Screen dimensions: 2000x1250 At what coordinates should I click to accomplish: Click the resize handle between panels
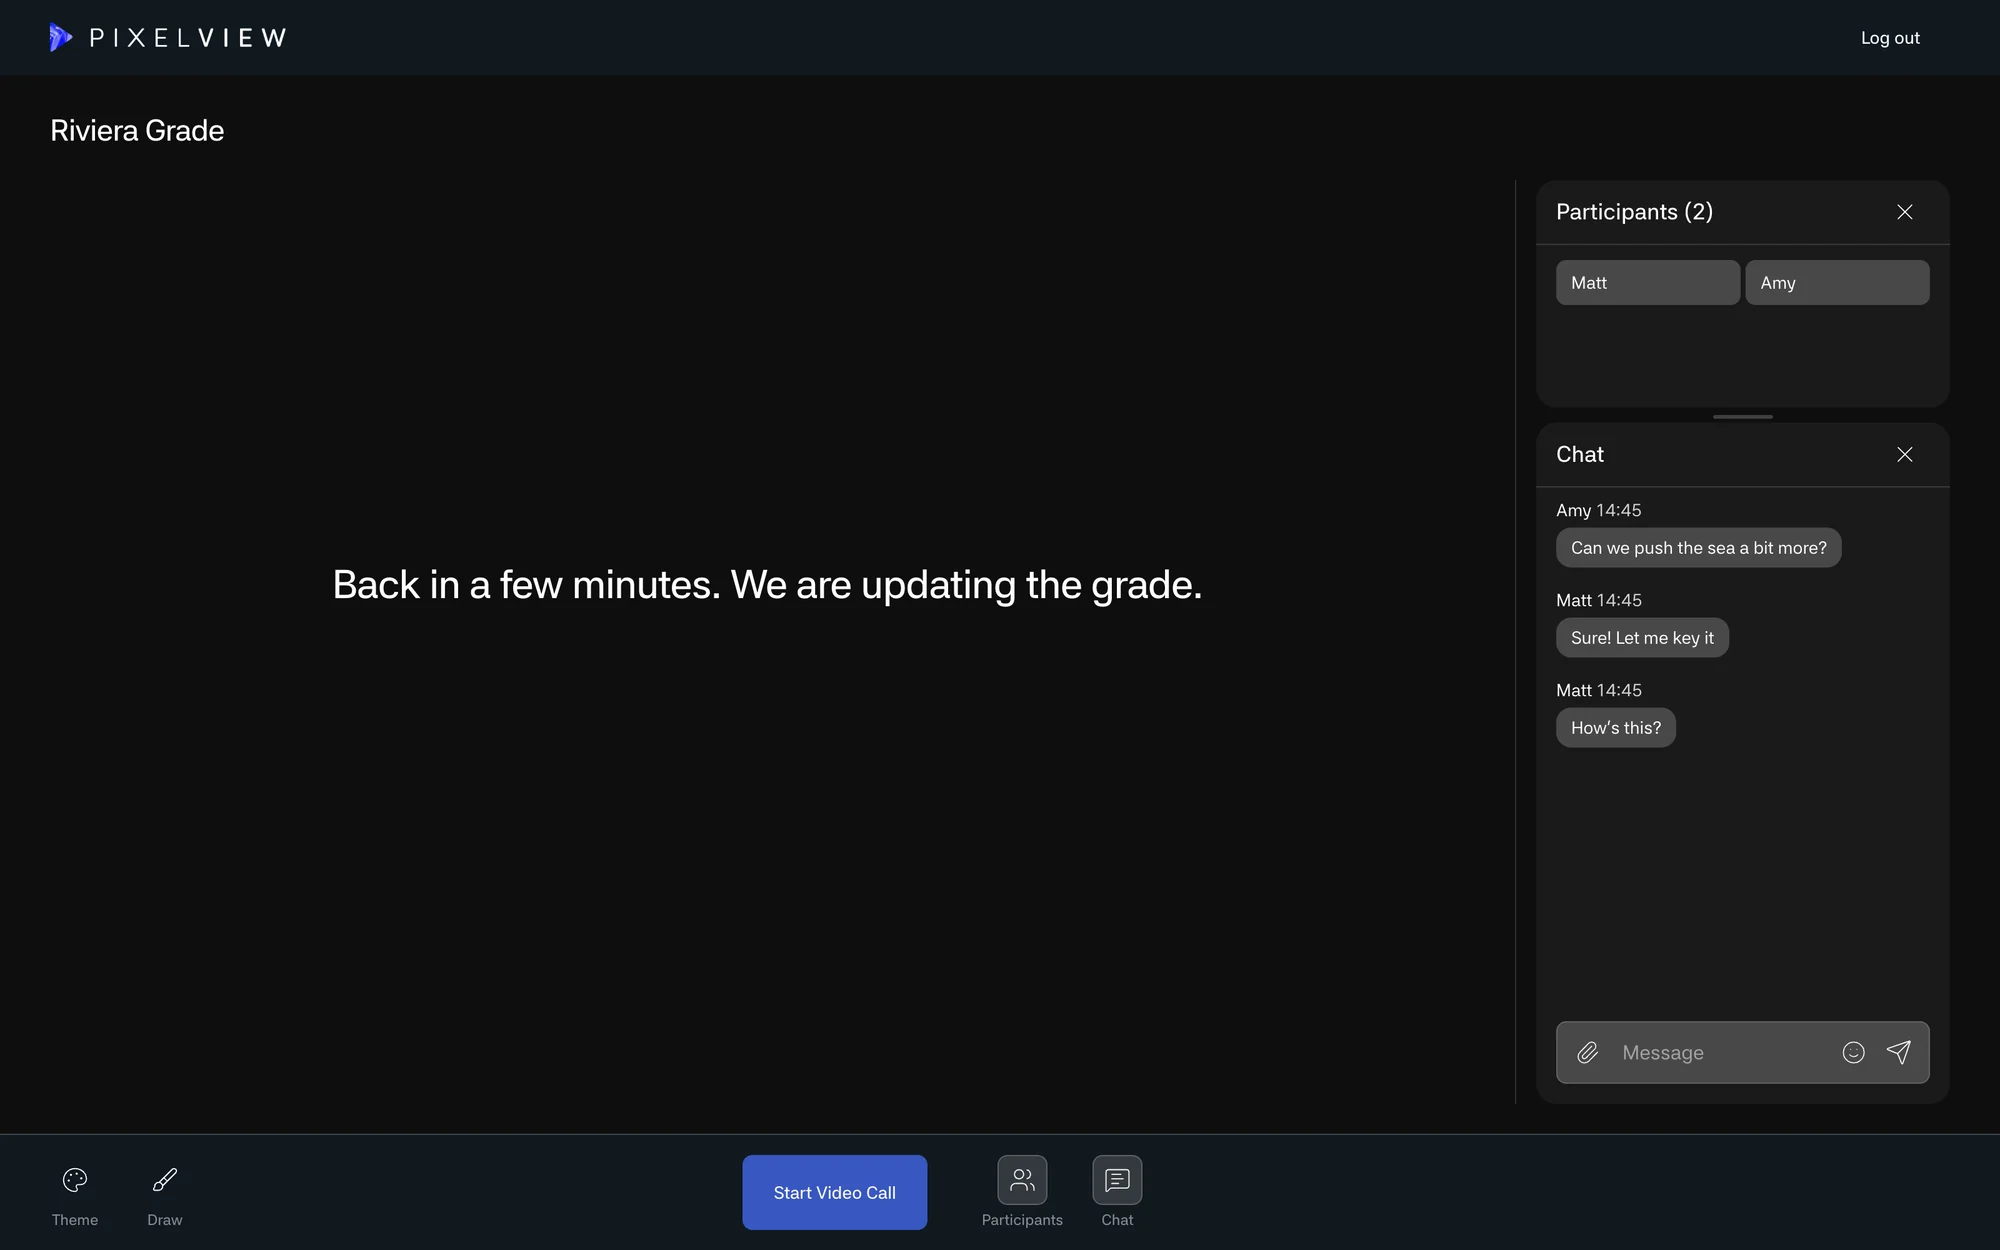(1742, 416)
